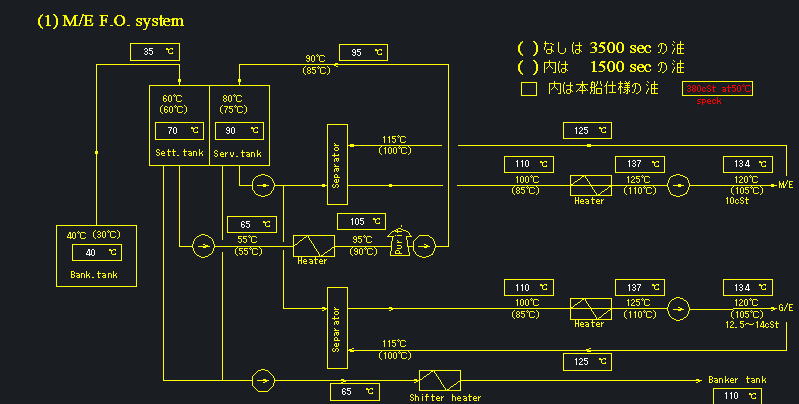Select the heater icon on the G/E line
The width and height of the screenshot is (799, 404).
[589, 308]
